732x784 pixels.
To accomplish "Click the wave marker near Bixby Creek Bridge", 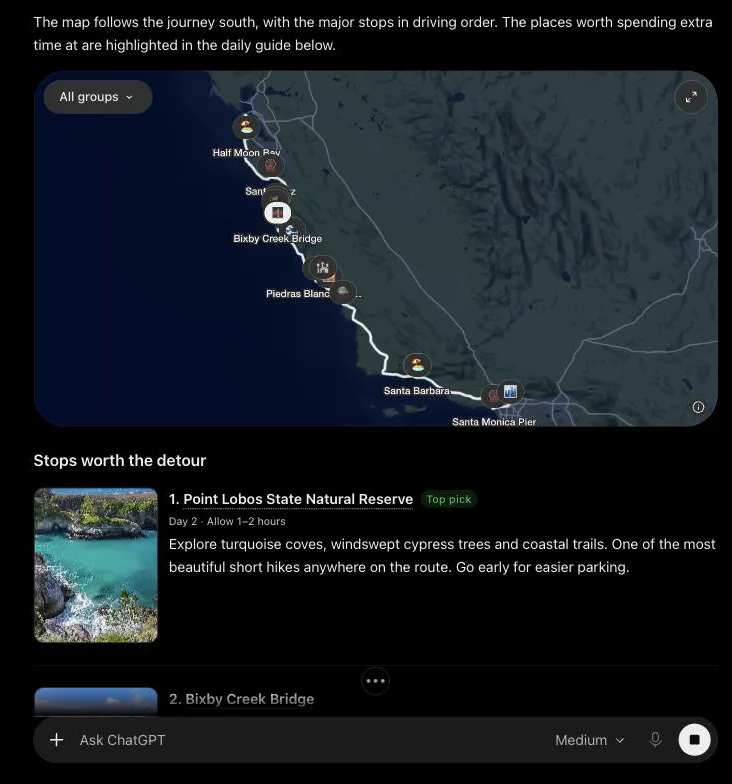I will tap(294, 229).
